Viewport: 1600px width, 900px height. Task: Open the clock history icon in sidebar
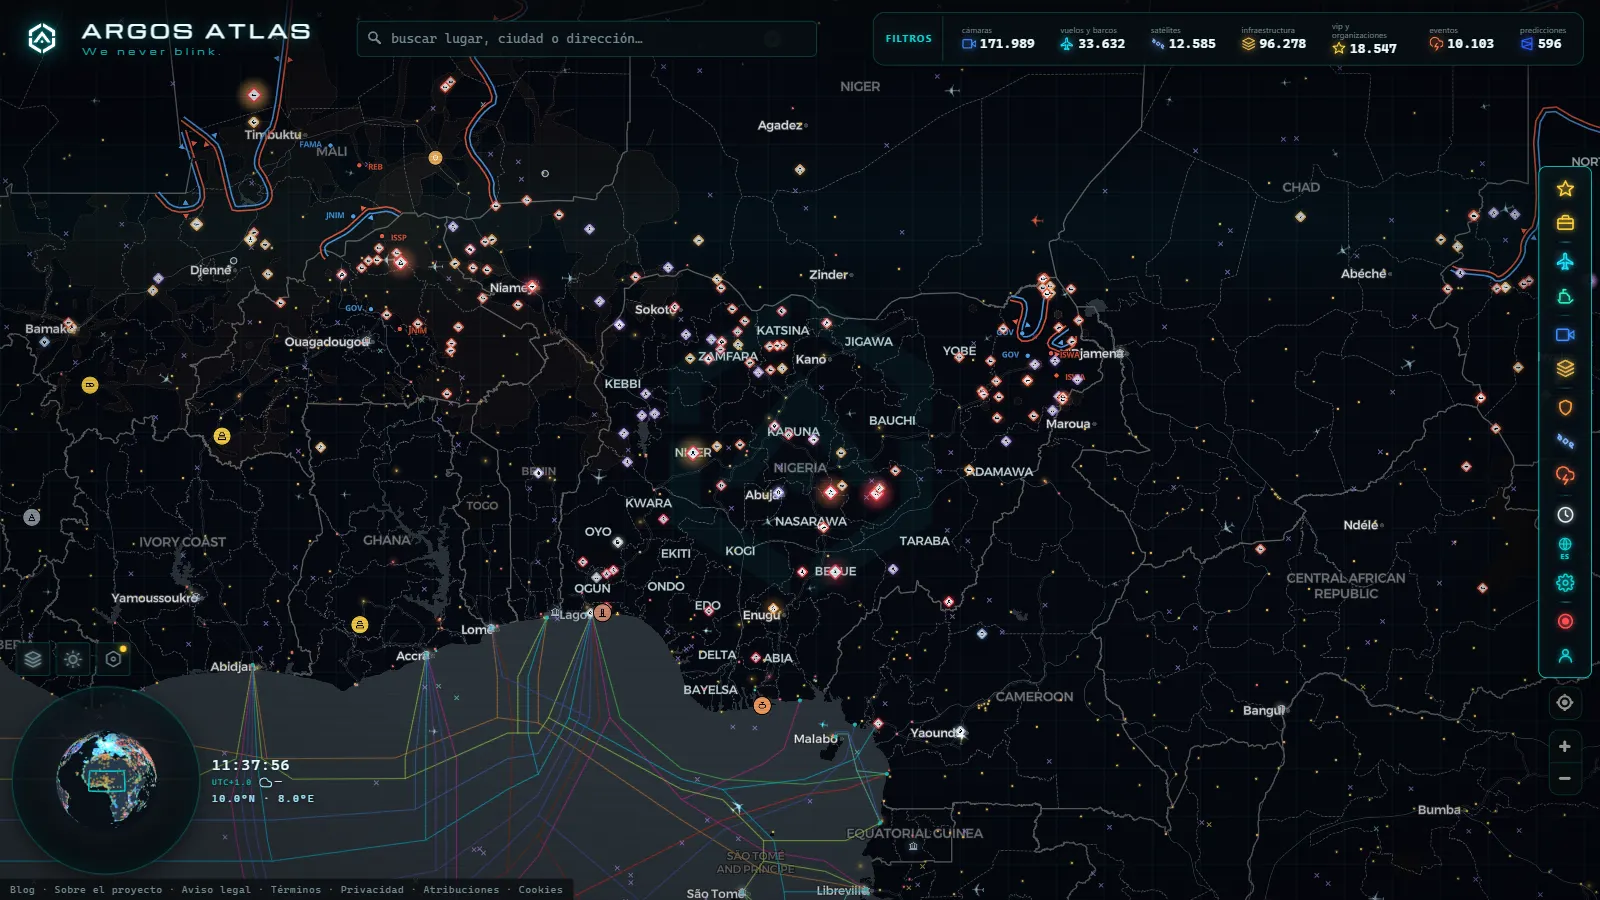tap(1565, 514)
